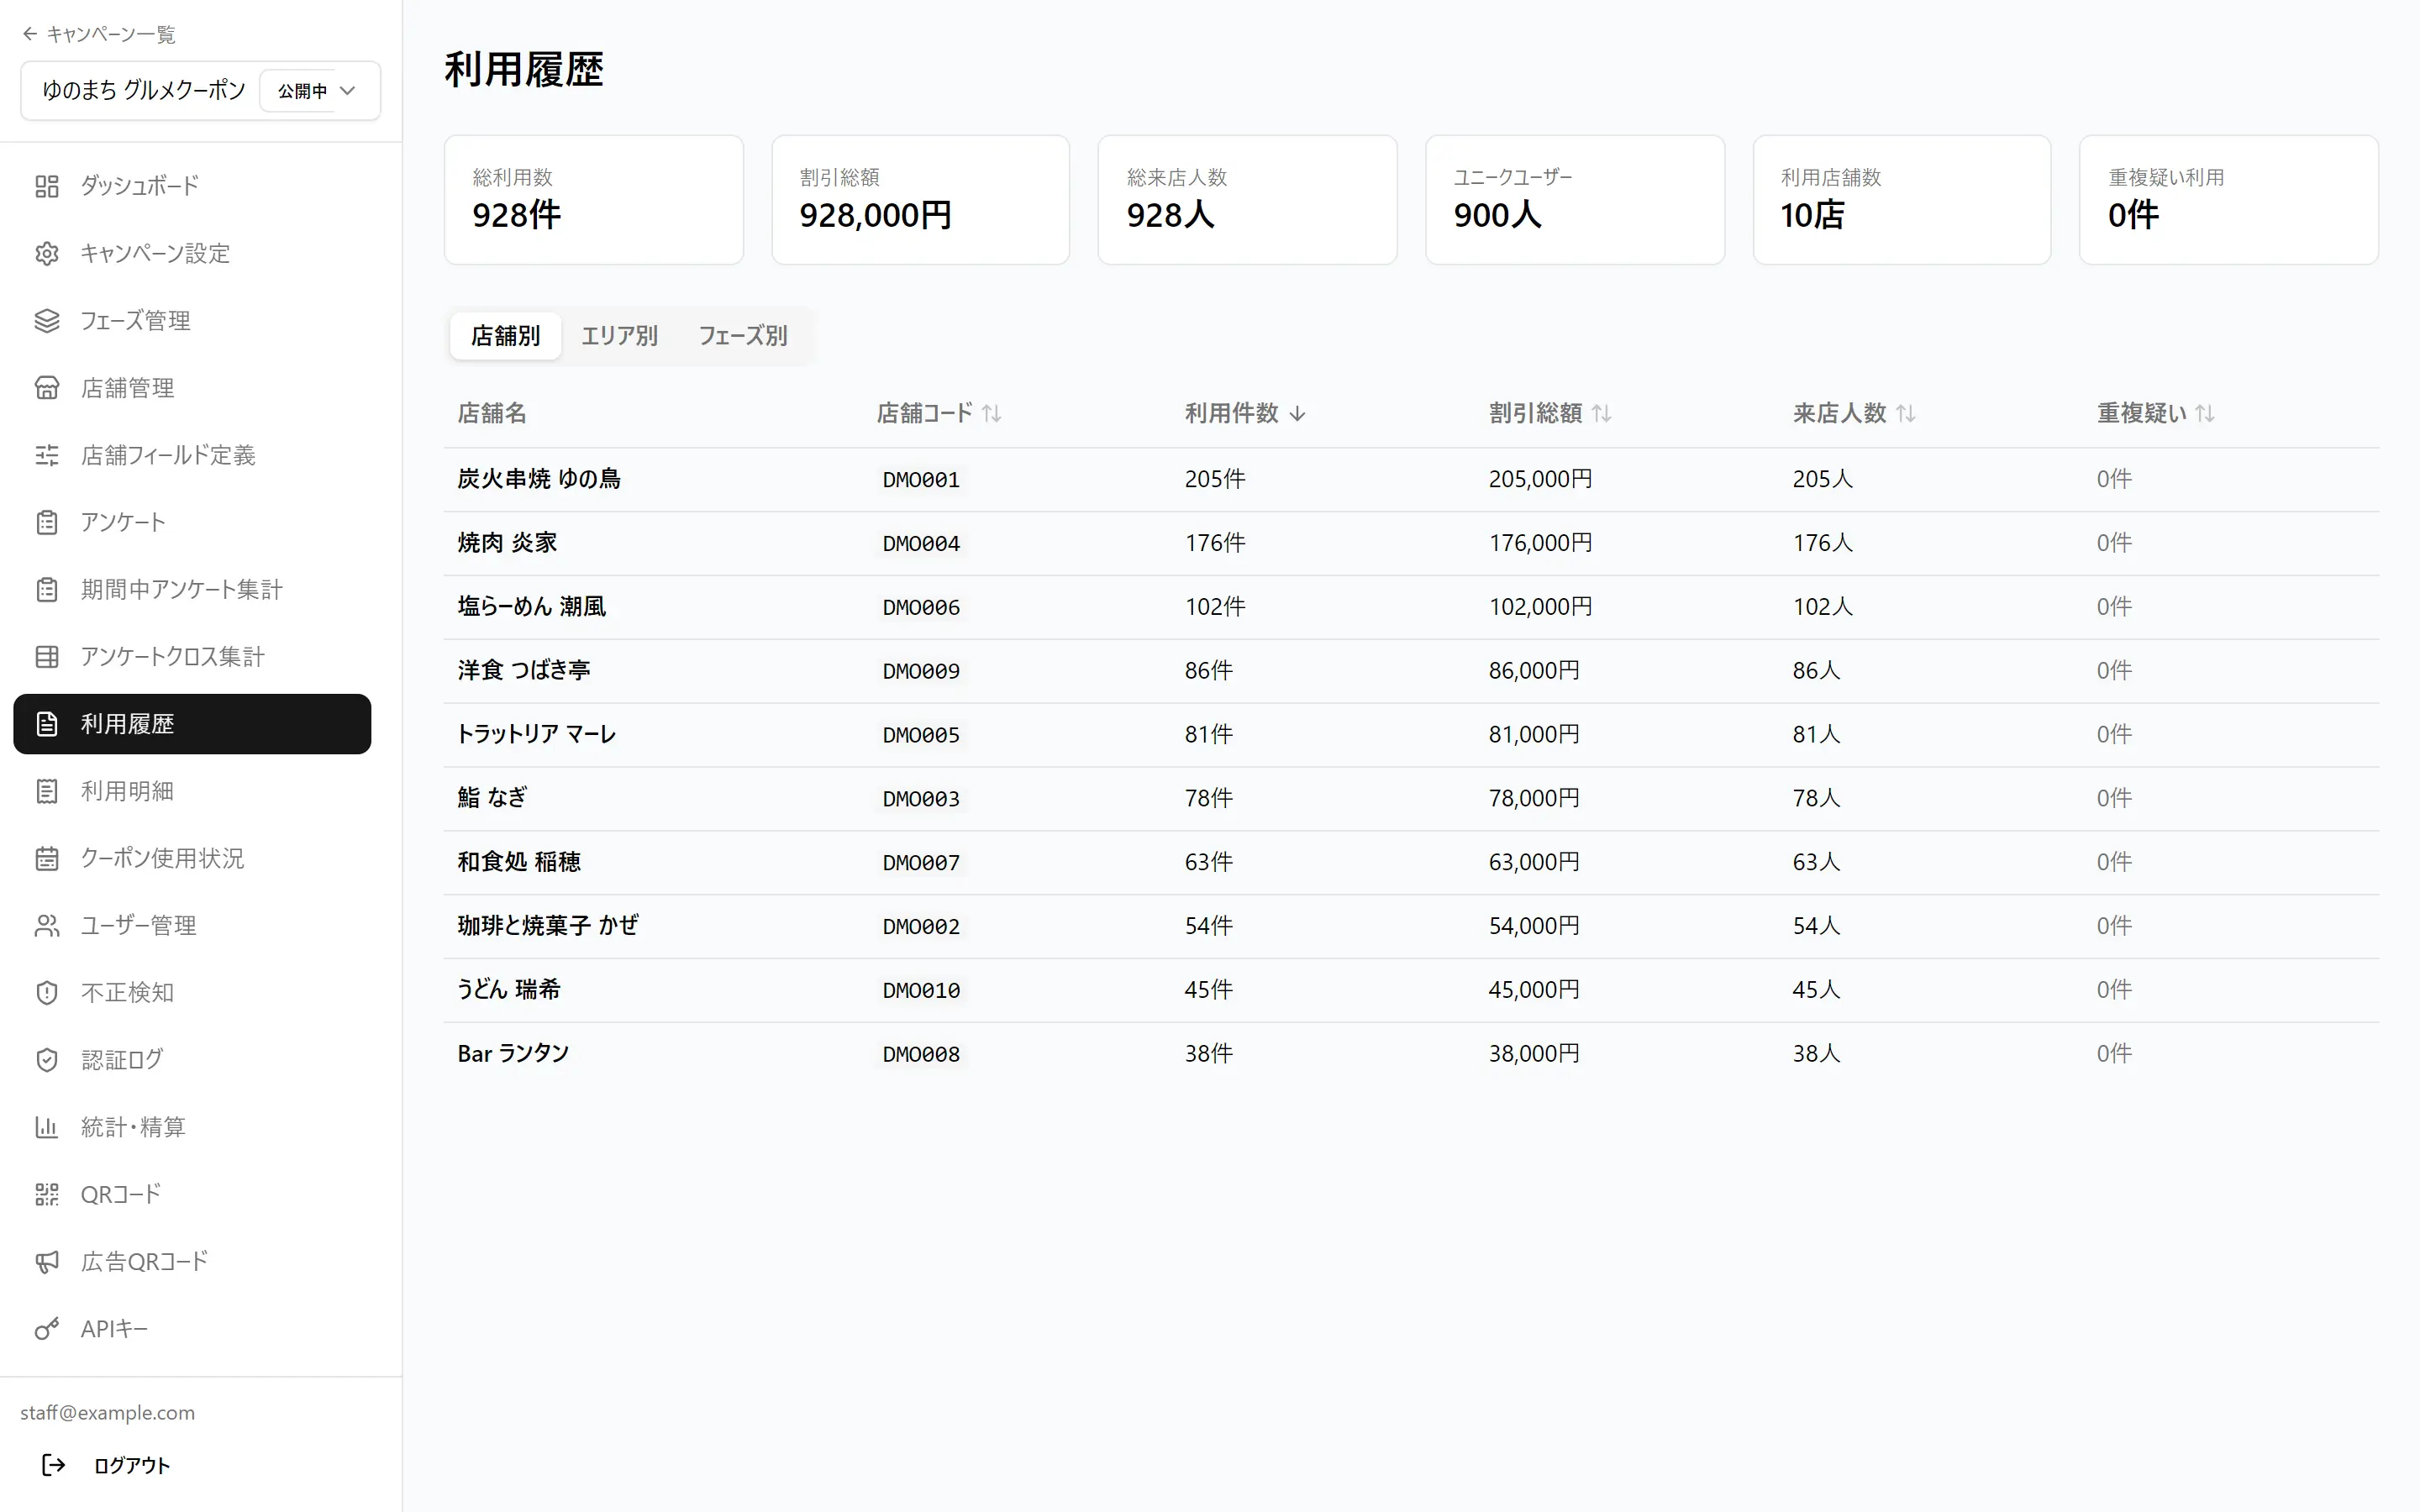Screen dimensions: 2420x1512
Task: Click store name 和食処 稲穂
Action: 519,862
